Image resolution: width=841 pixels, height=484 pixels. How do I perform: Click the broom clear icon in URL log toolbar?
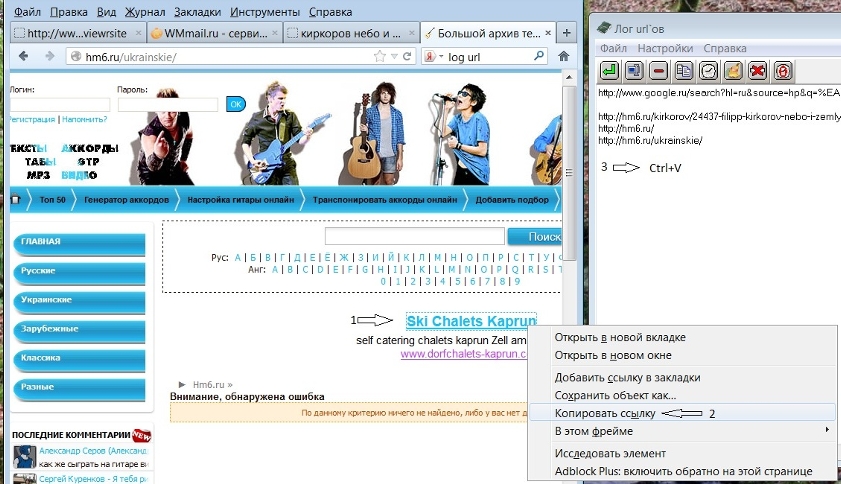click(x=733, y=70)
